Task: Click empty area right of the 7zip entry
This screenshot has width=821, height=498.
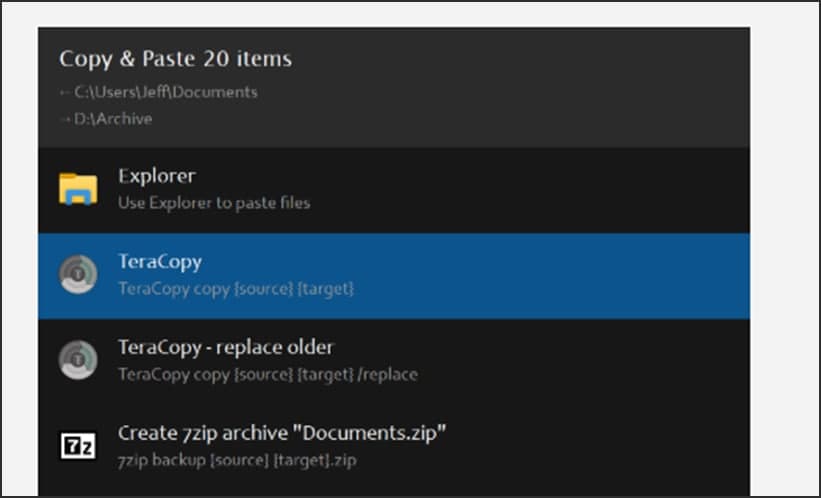Action: (x=620, y=446)
